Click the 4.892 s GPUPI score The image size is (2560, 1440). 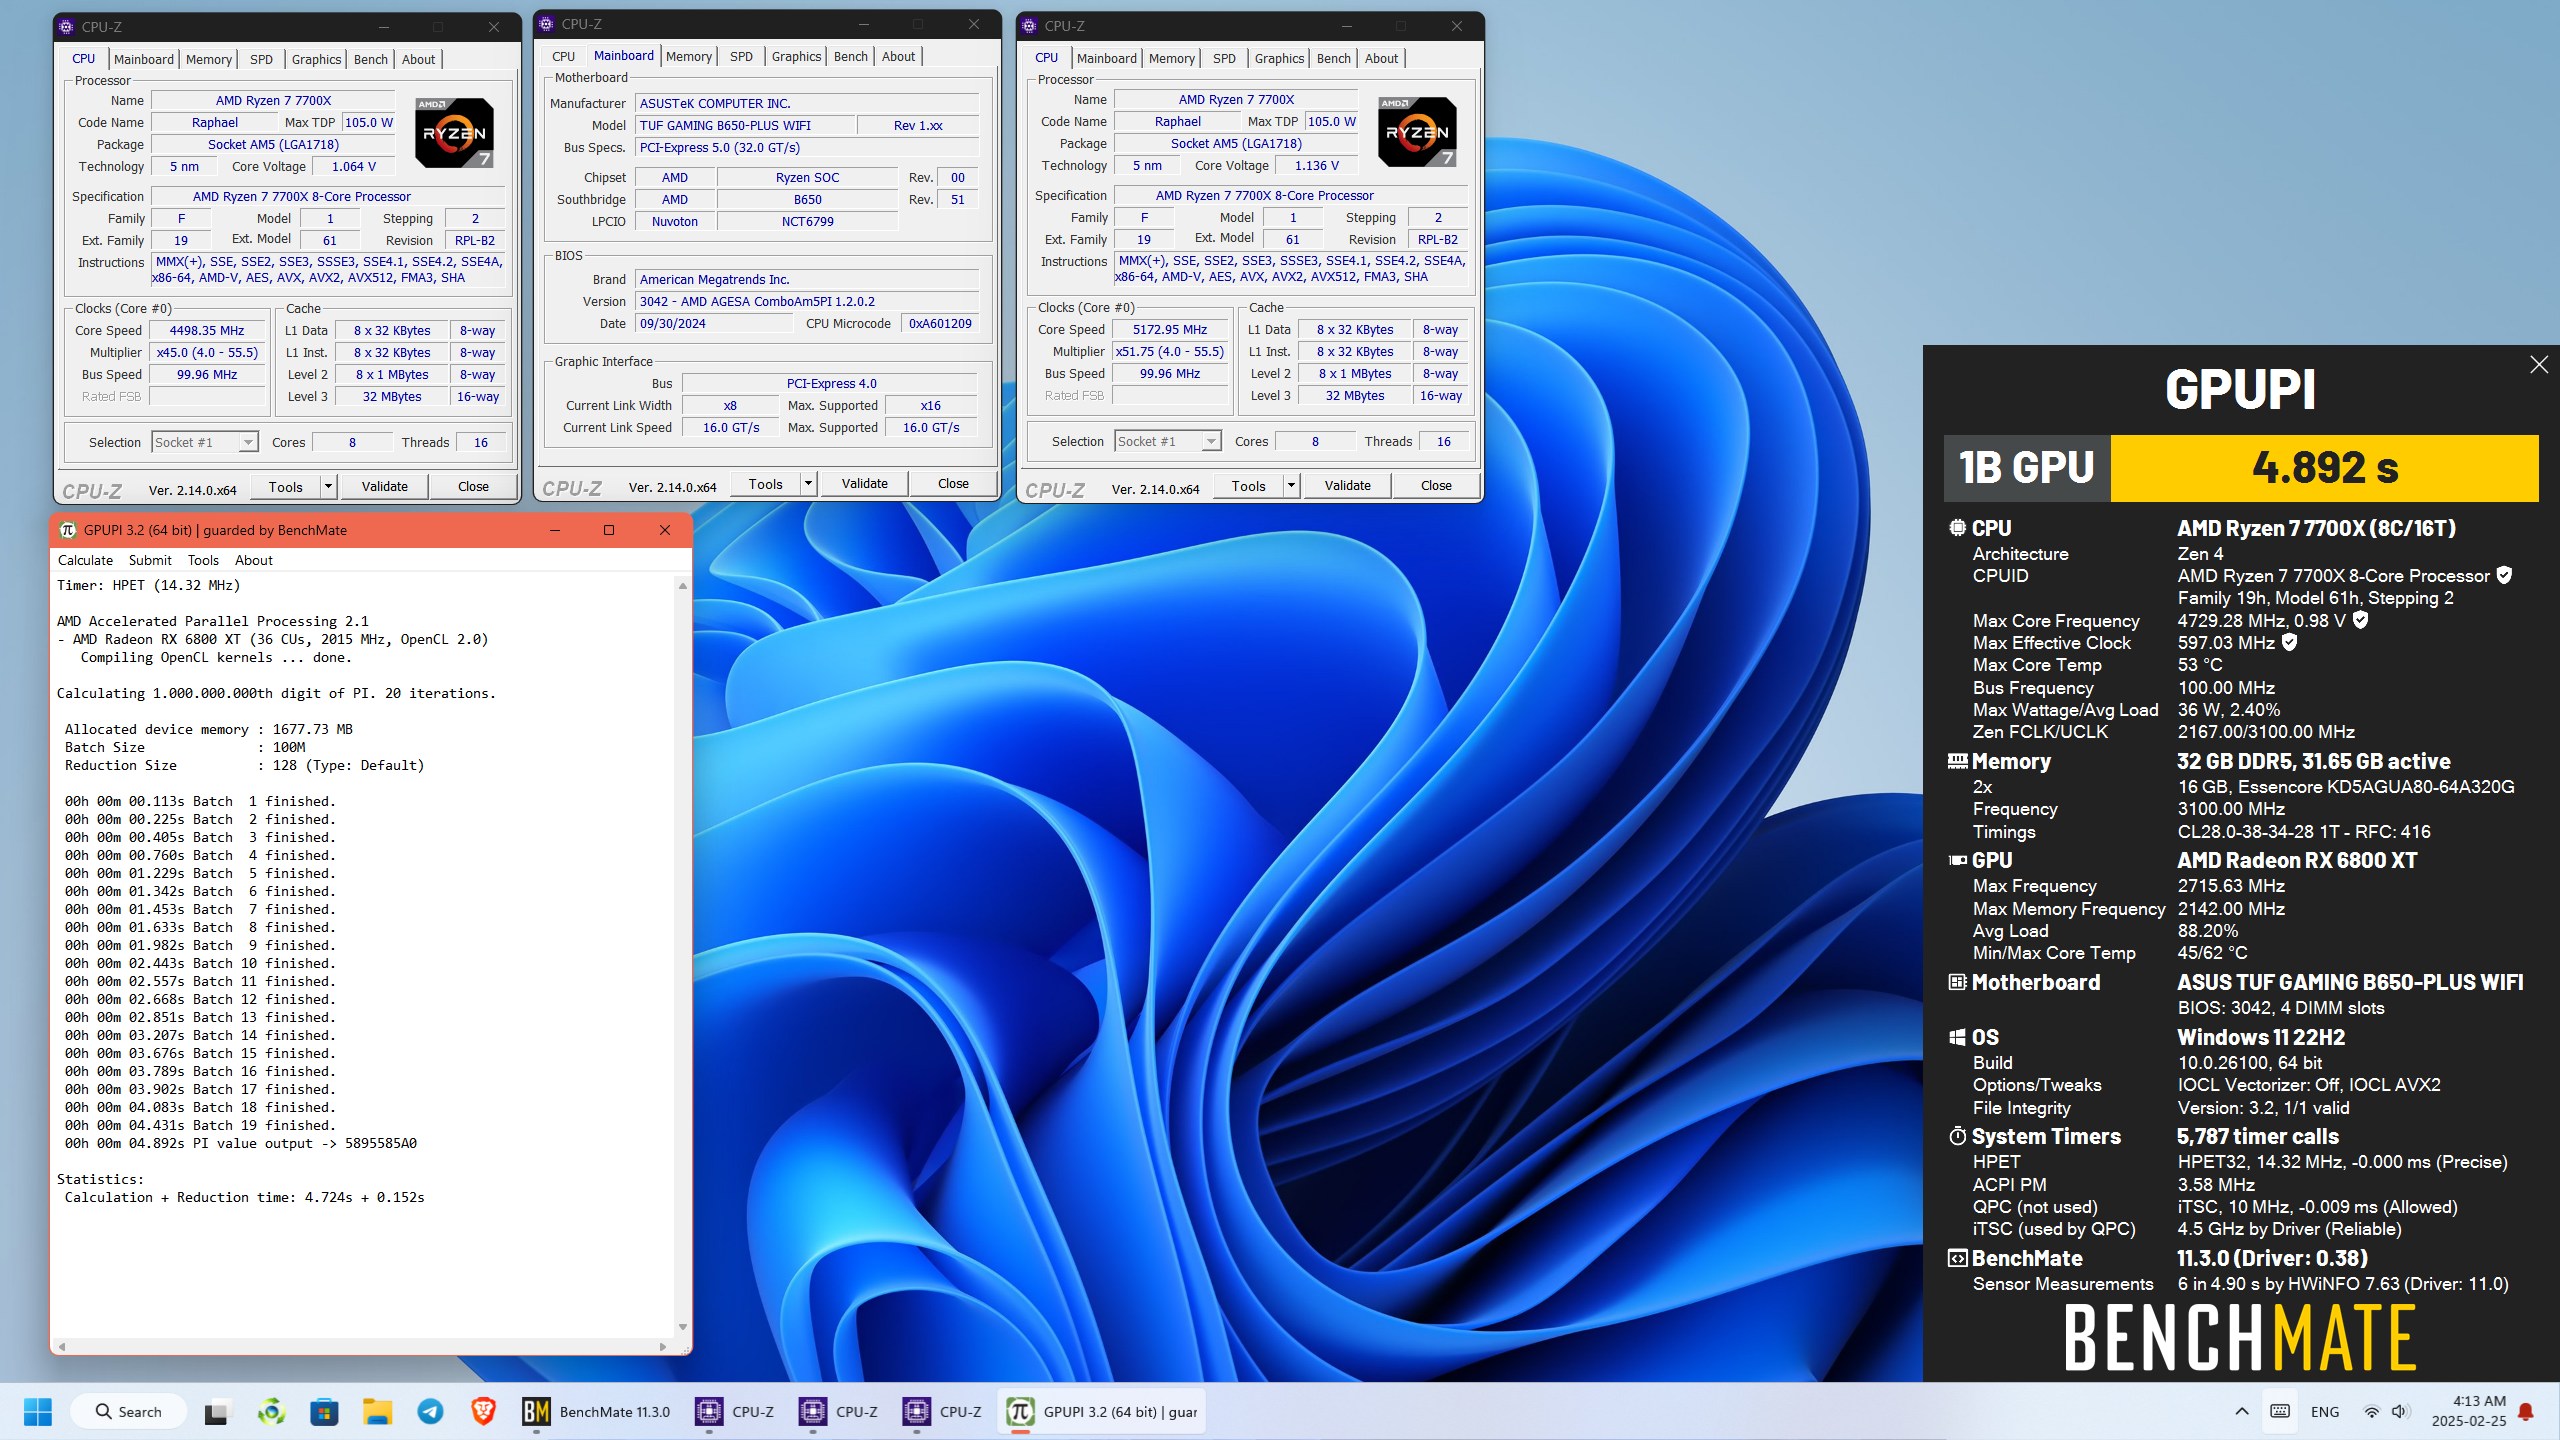click(x=2325, y=468)
